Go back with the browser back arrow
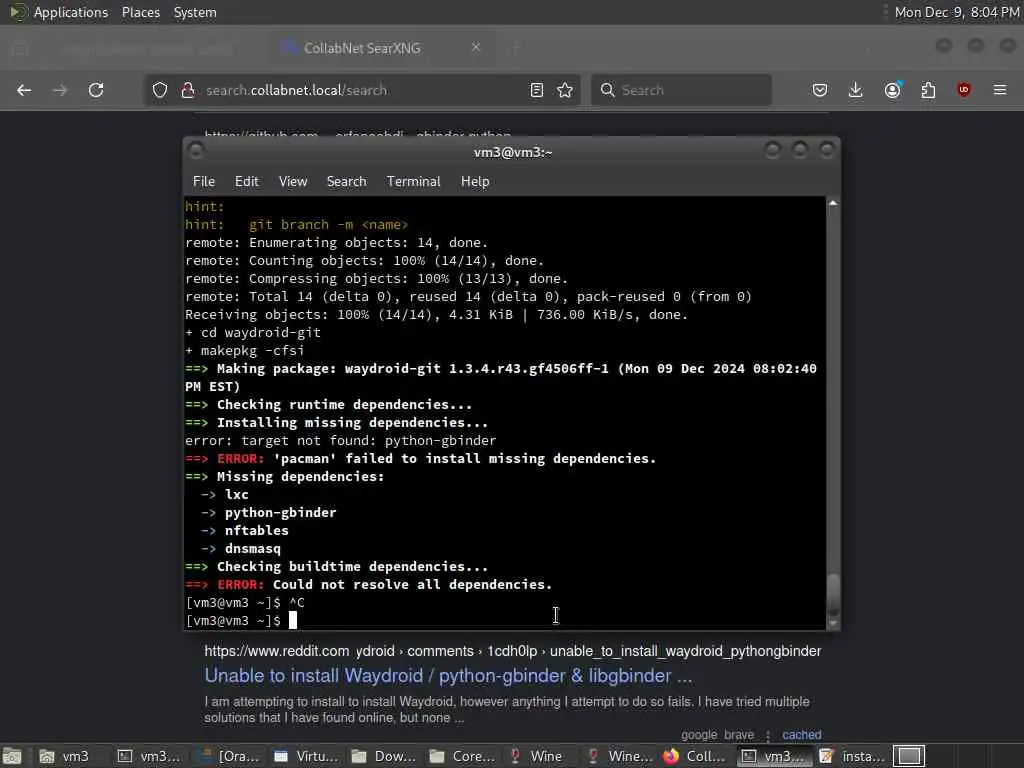Viewport: 1024px width, 768px height. (24, 90)
